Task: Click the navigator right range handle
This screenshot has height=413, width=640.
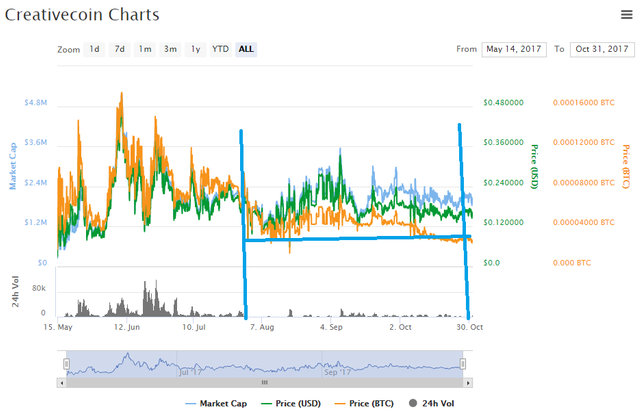Action: click(x=462, y=364)
